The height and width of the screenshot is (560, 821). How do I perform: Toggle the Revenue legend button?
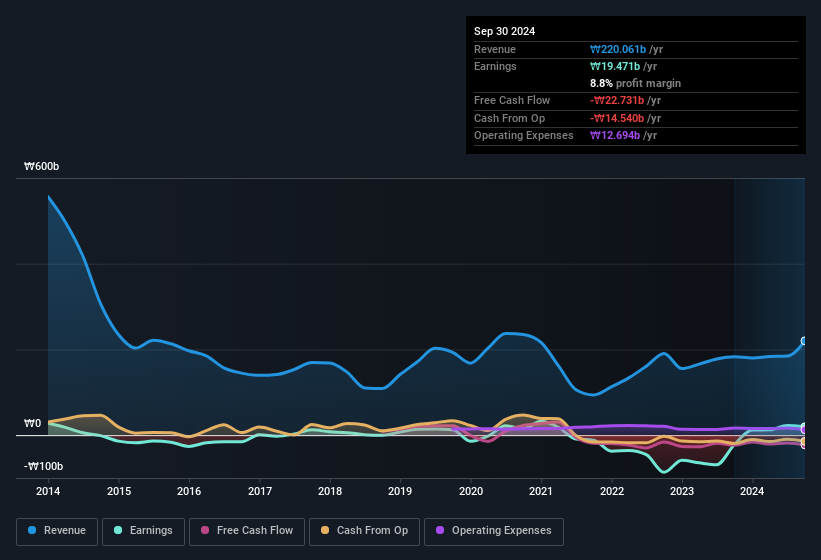(57, 530)
